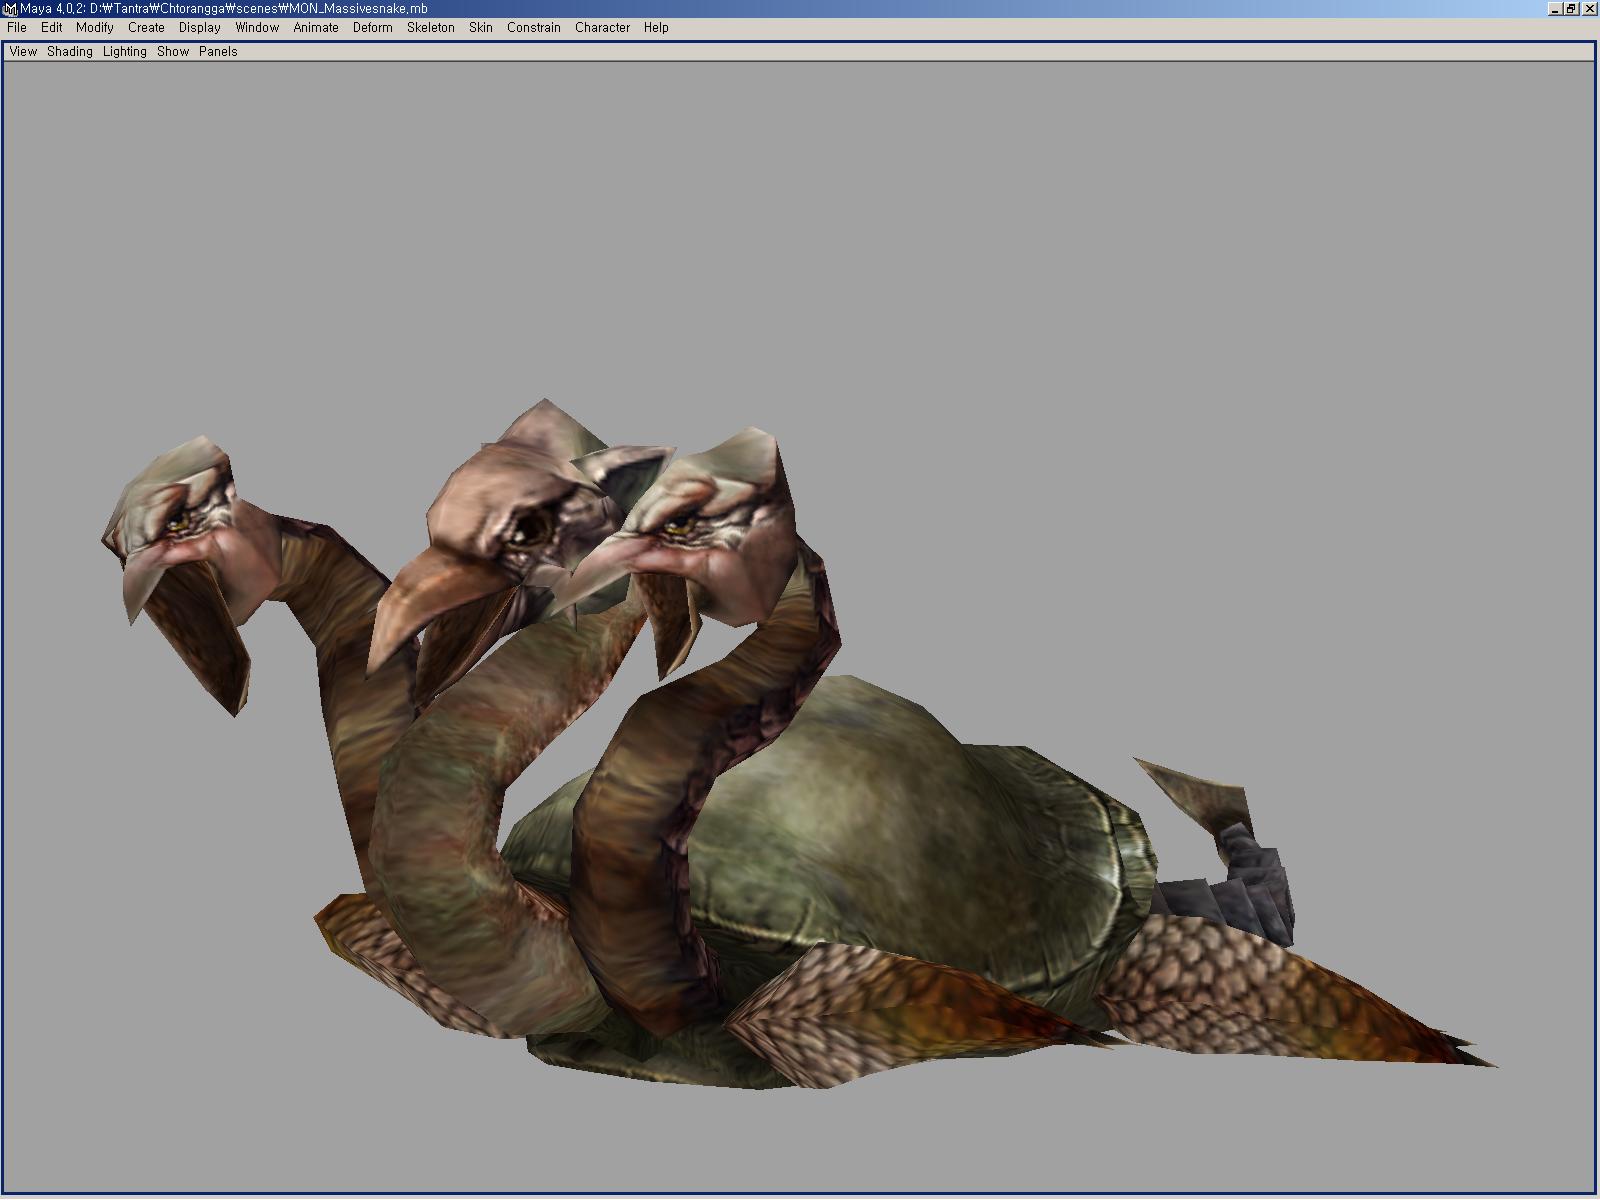Open the Character menu

602,28
